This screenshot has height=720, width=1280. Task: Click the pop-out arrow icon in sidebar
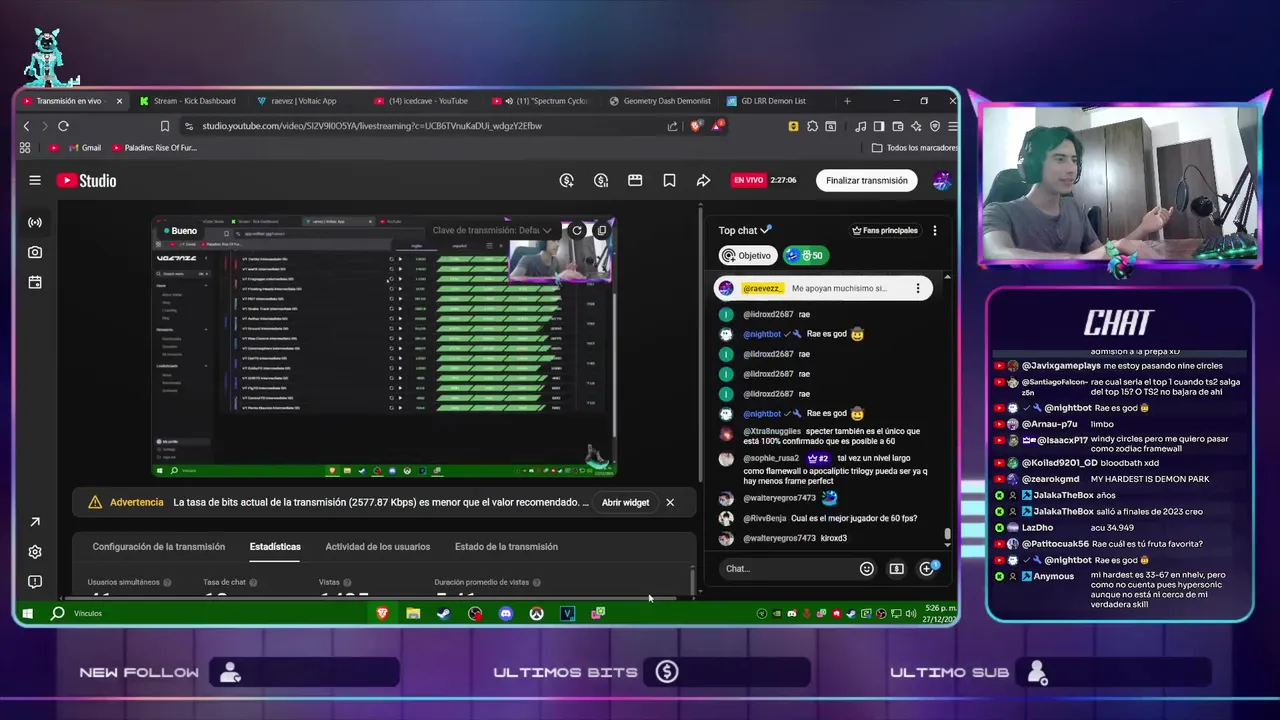click(x=35, y=522)
